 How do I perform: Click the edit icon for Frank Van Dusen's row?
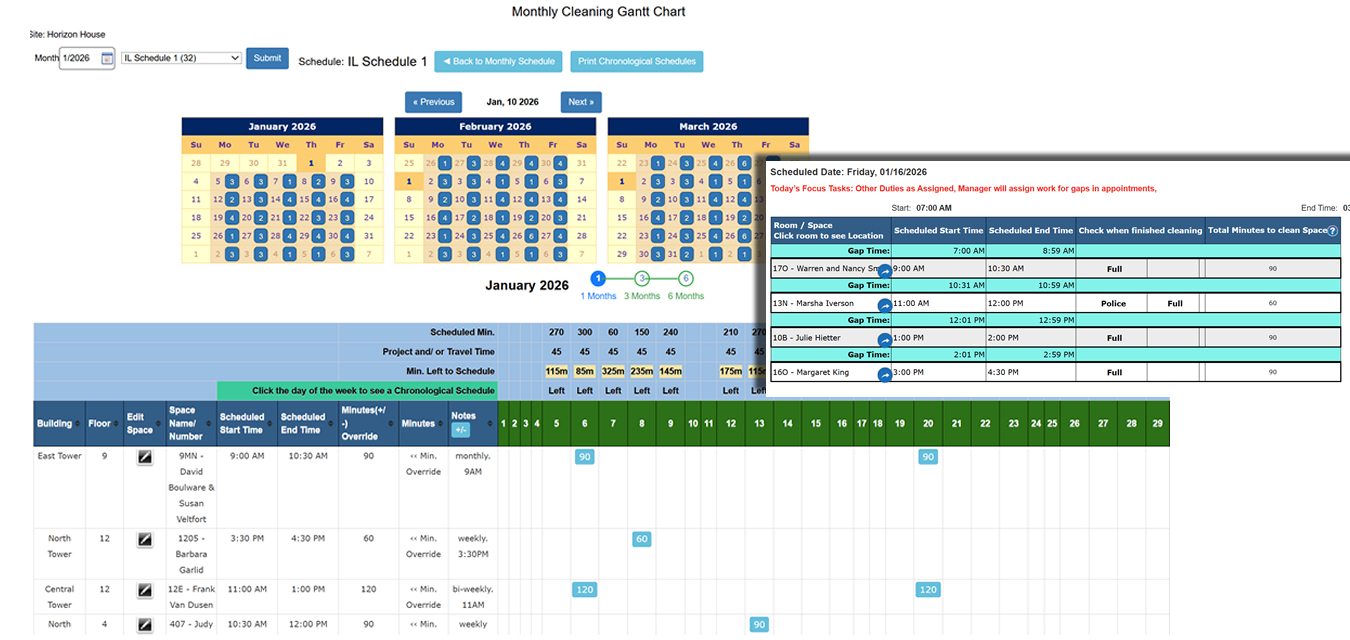click(x=143, y=589)
